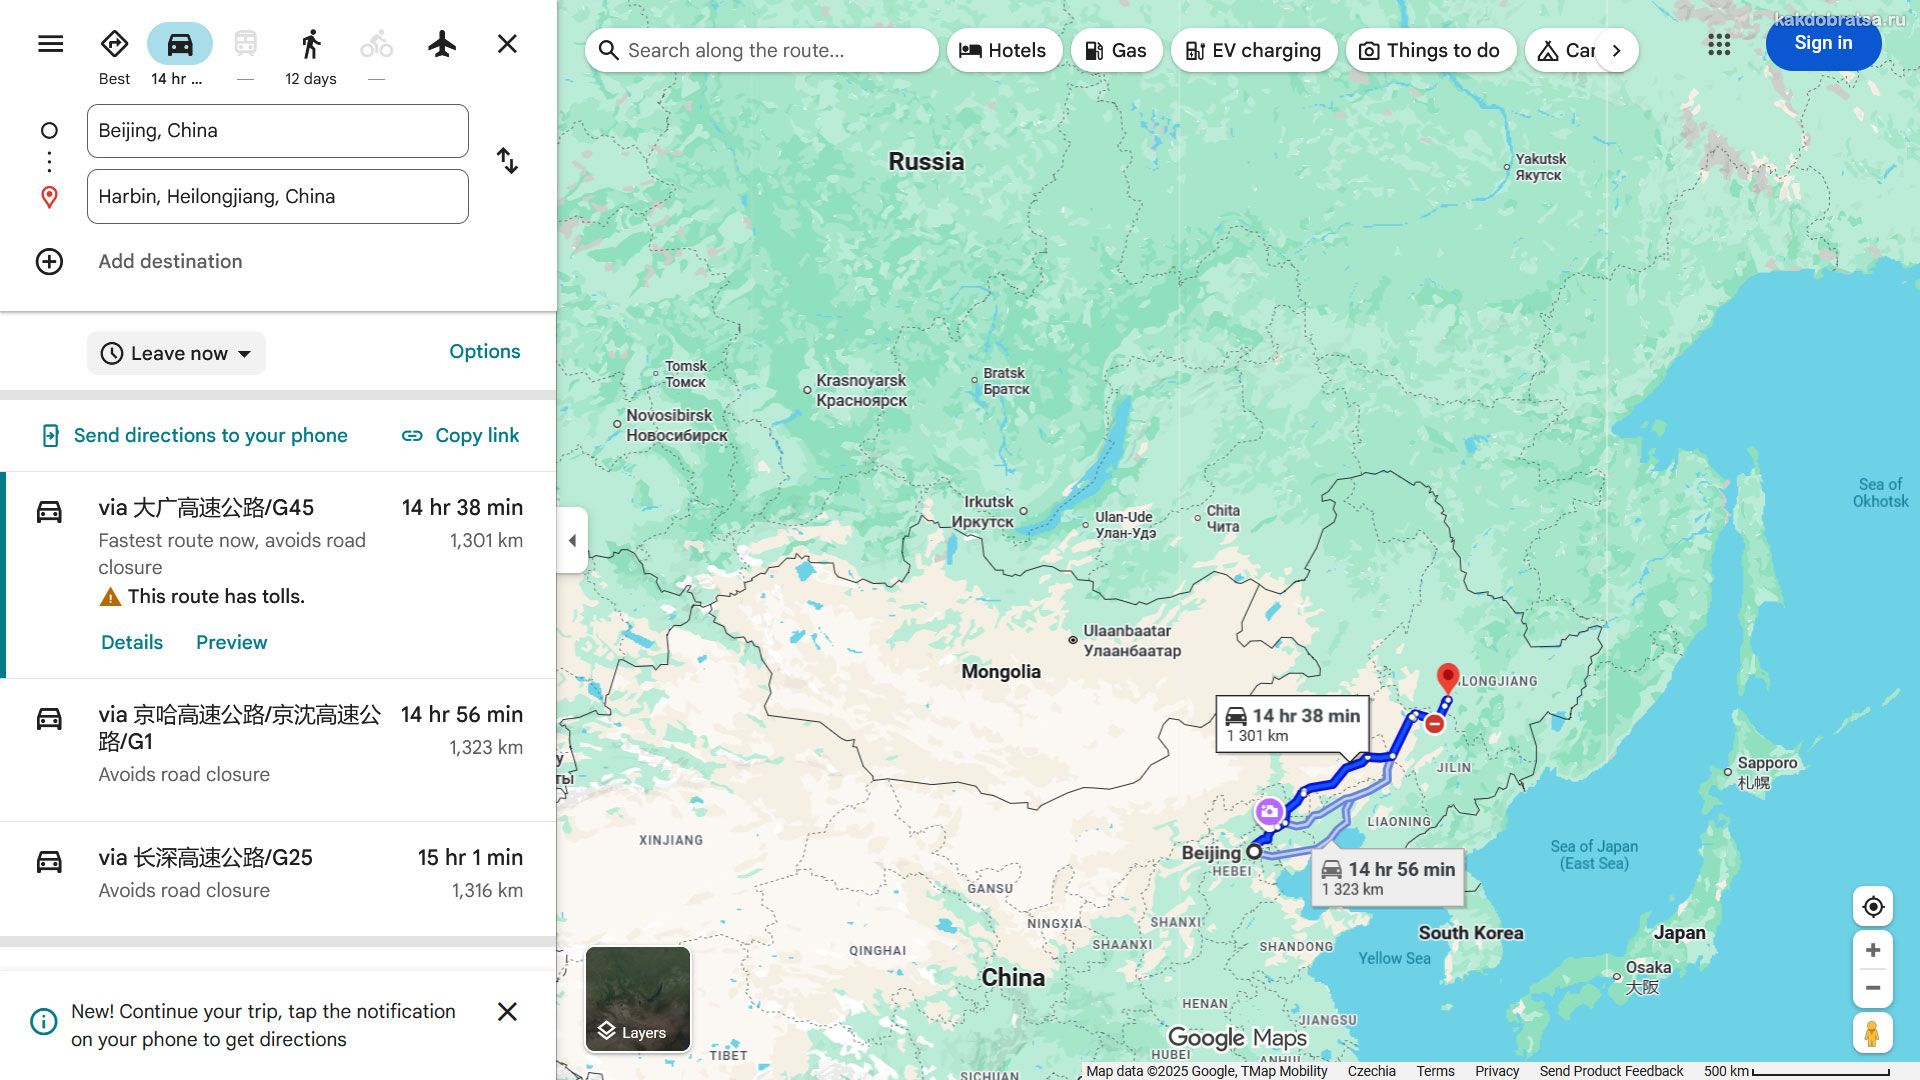Screen dimensions: 1920x1080
Task: Open the Layers satellite thumbnail
Action: point(638,998)
